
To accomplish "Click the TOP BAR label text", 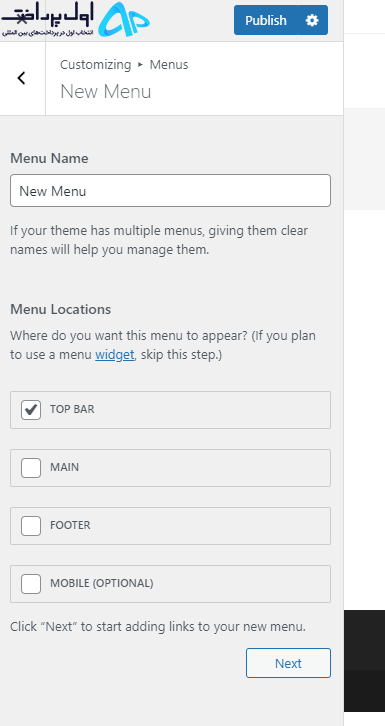I will 72,409.
